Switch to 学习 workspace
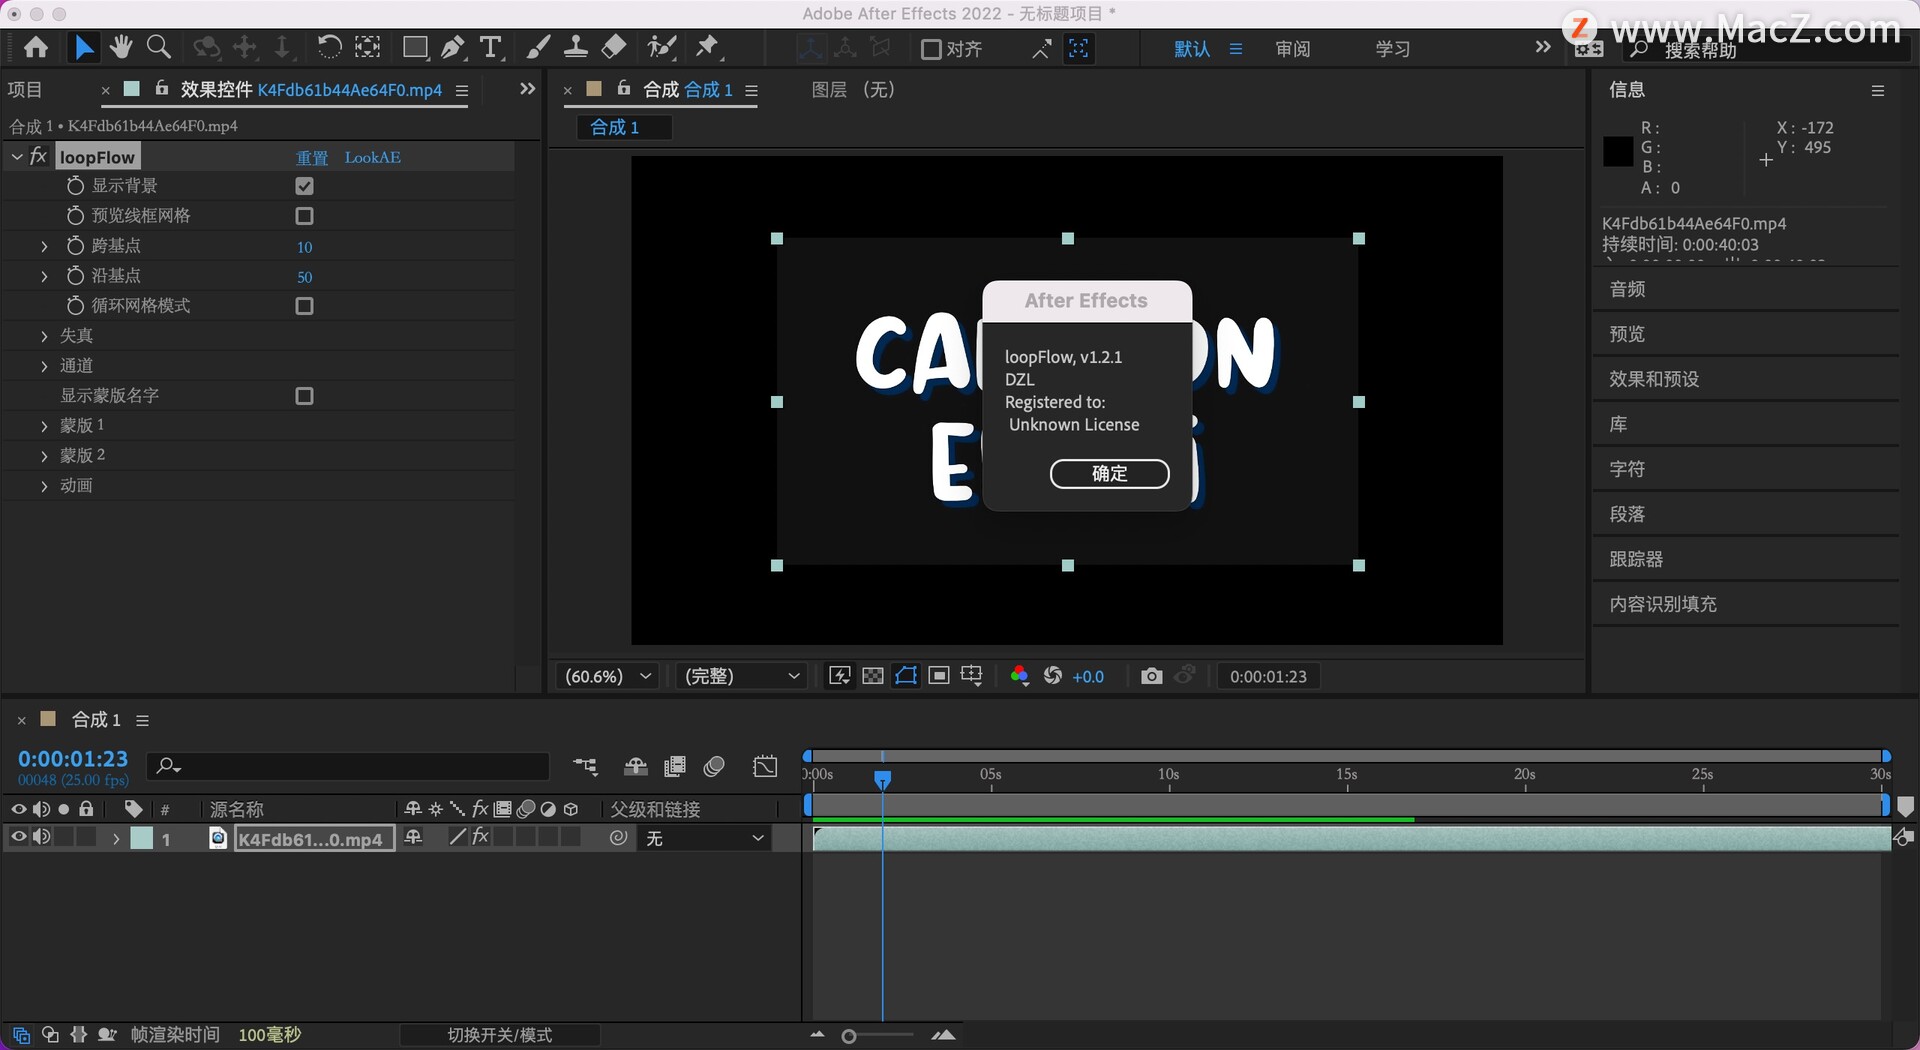Image resolution: width=1920 pixels, height=1050 pixels. click(1392, 49)
